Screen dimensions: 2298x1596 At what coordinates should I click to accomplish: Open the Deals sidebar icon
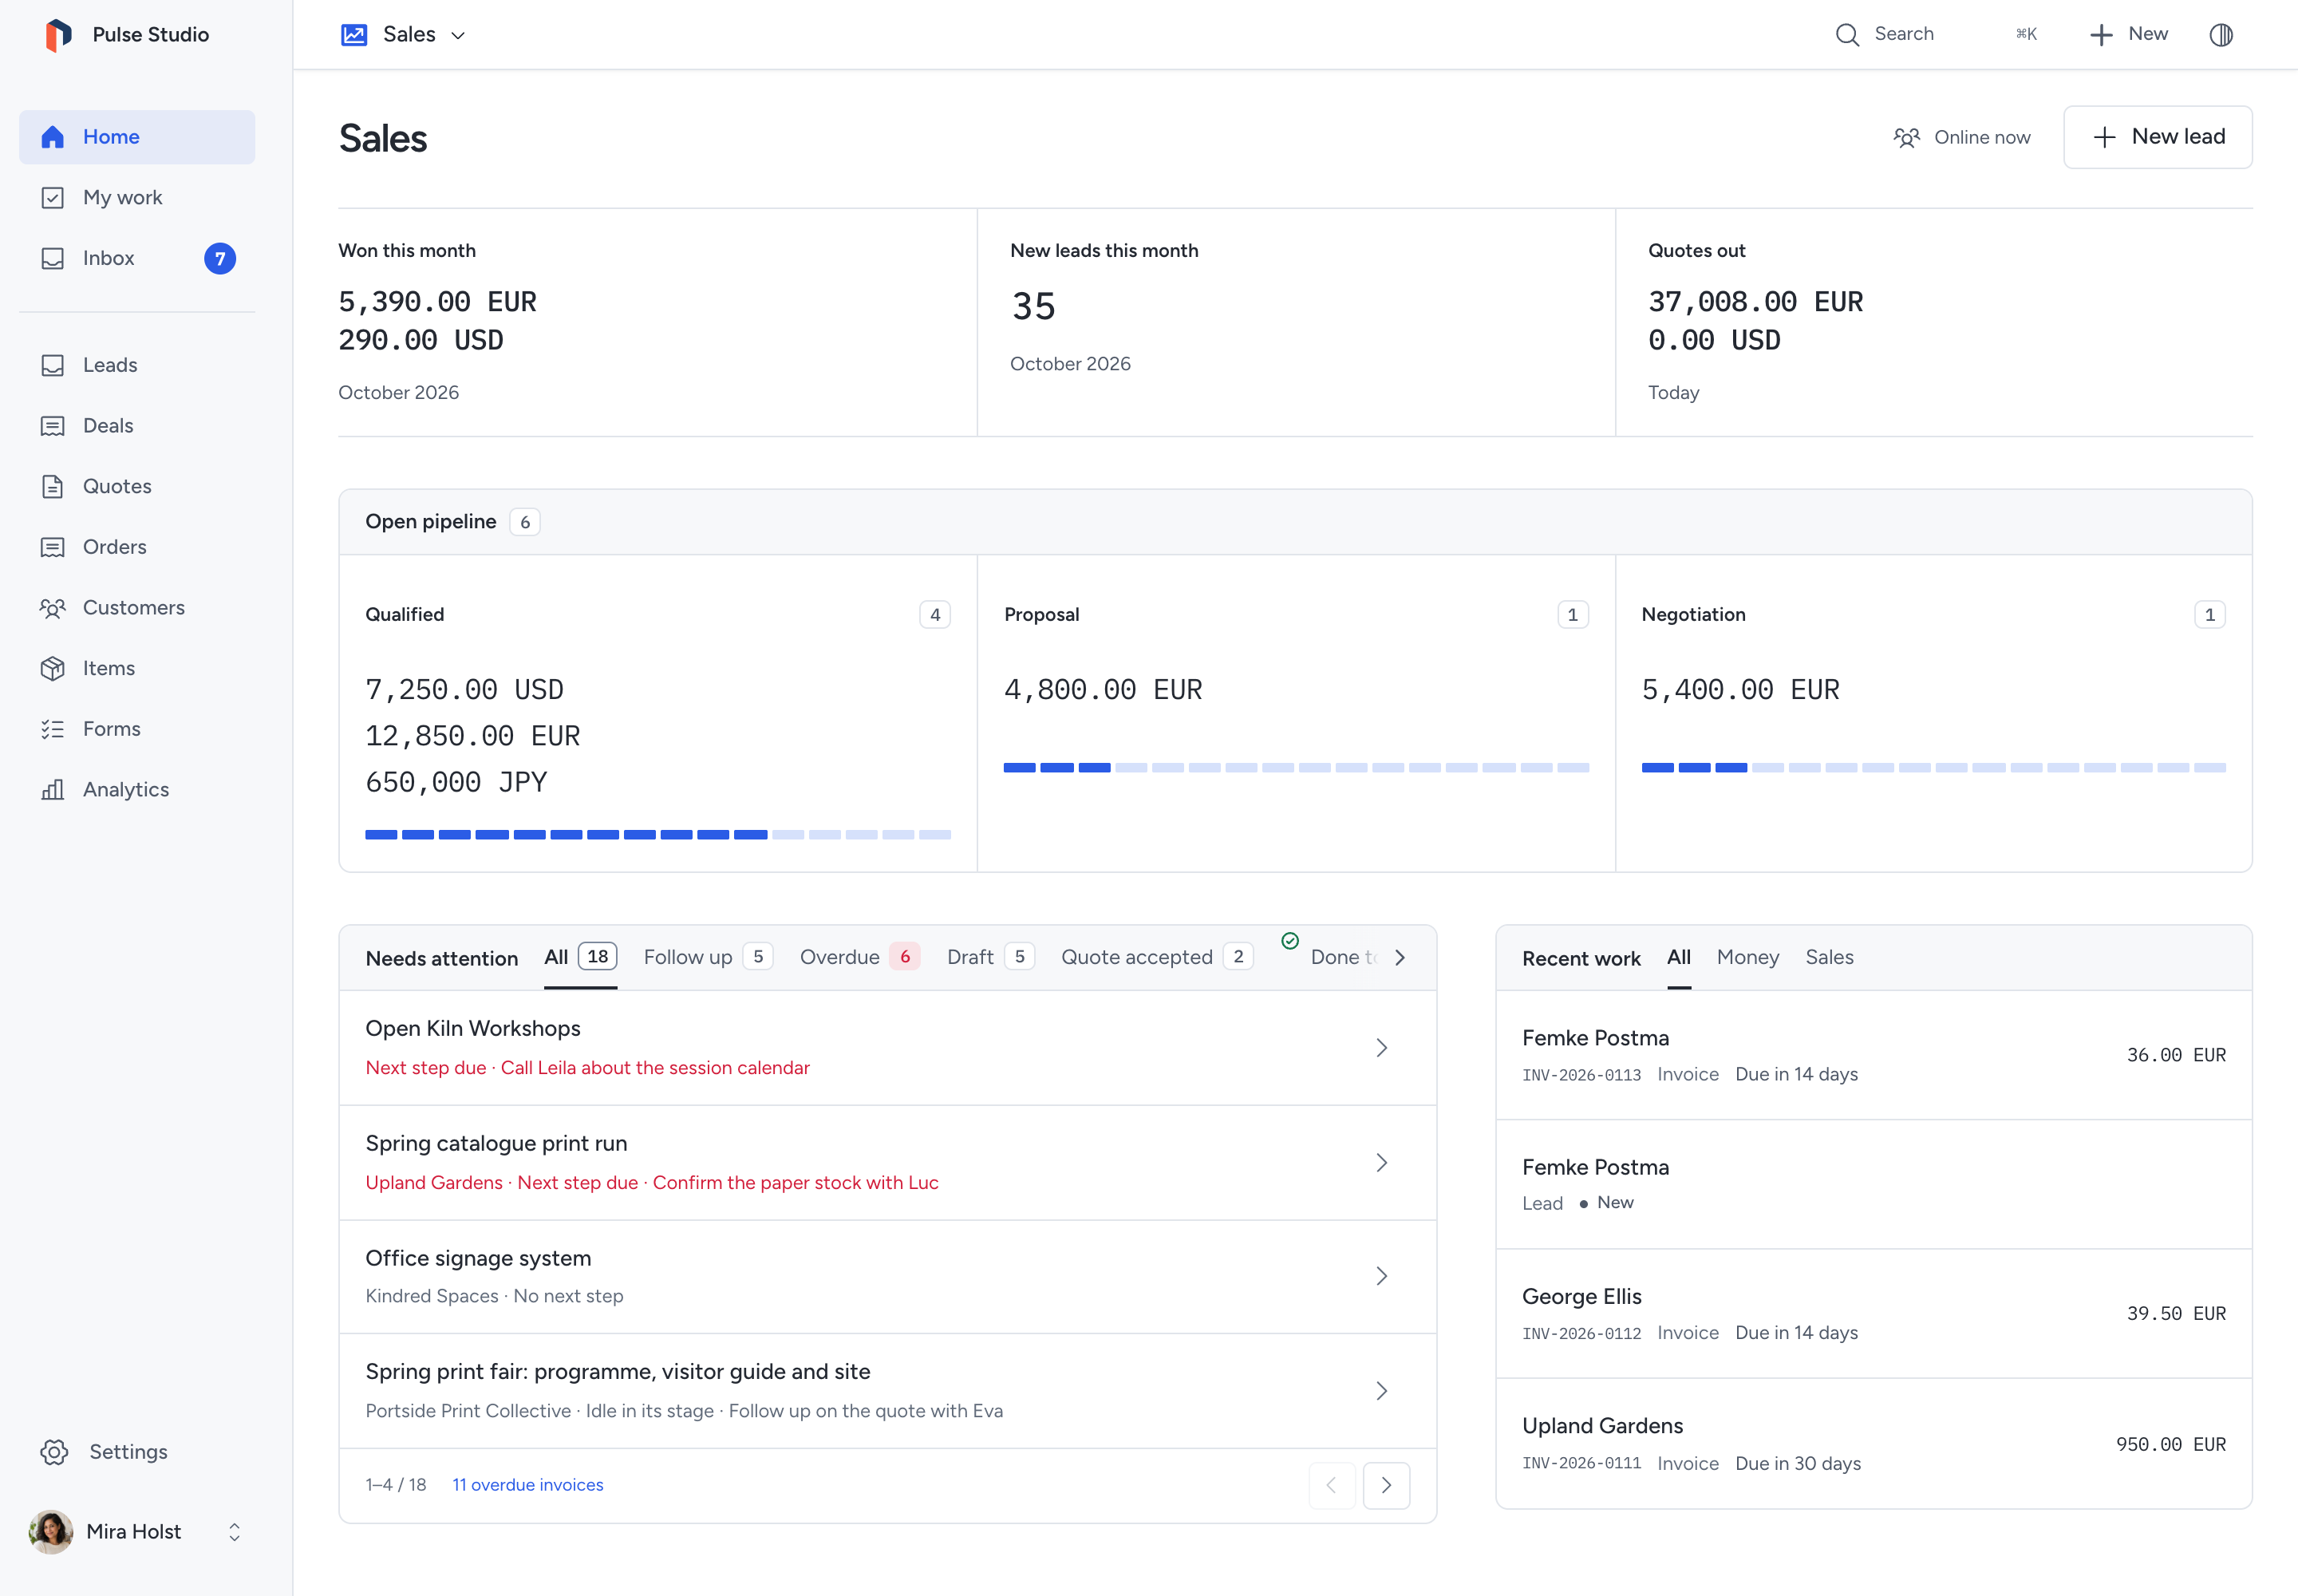[x=53, y=426]
